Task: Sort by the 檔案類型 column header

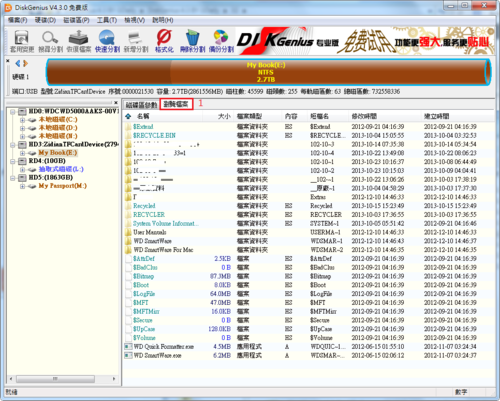Action: tap(249, 116)
